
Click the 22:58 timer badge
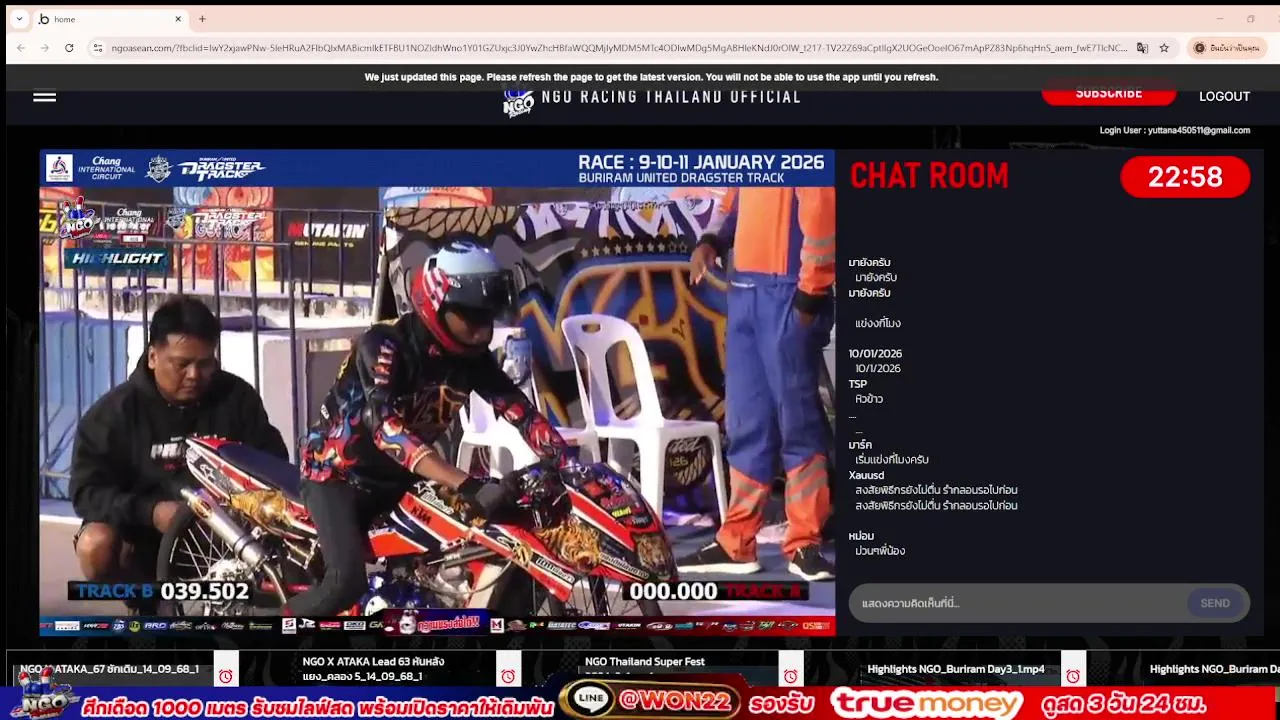(1185, 177)
